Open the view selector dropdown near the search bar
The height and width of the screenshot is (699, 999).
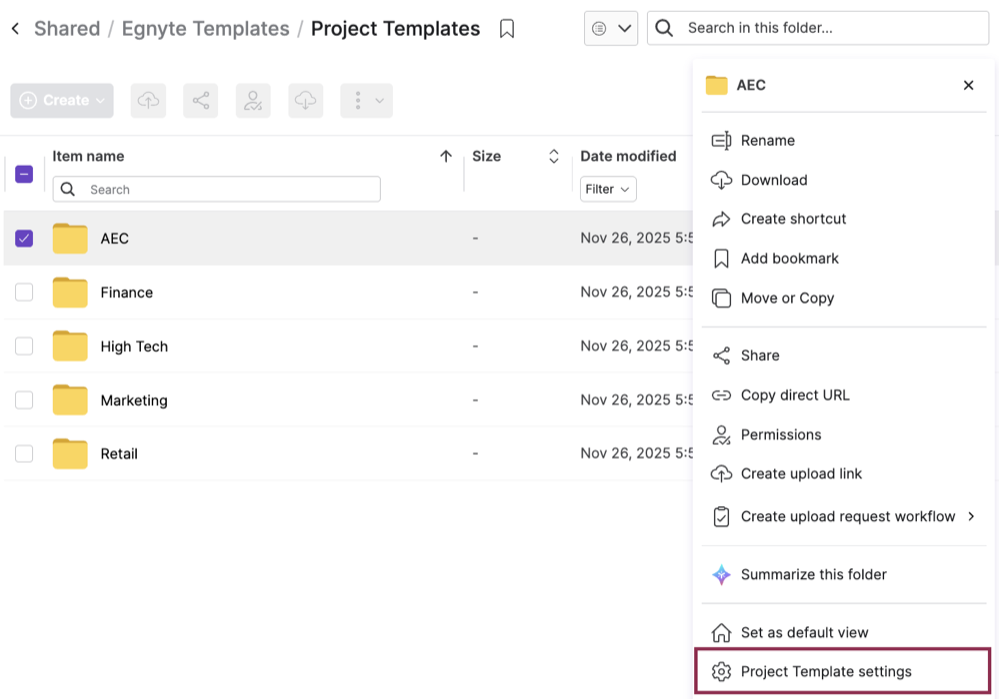point(611,28)
